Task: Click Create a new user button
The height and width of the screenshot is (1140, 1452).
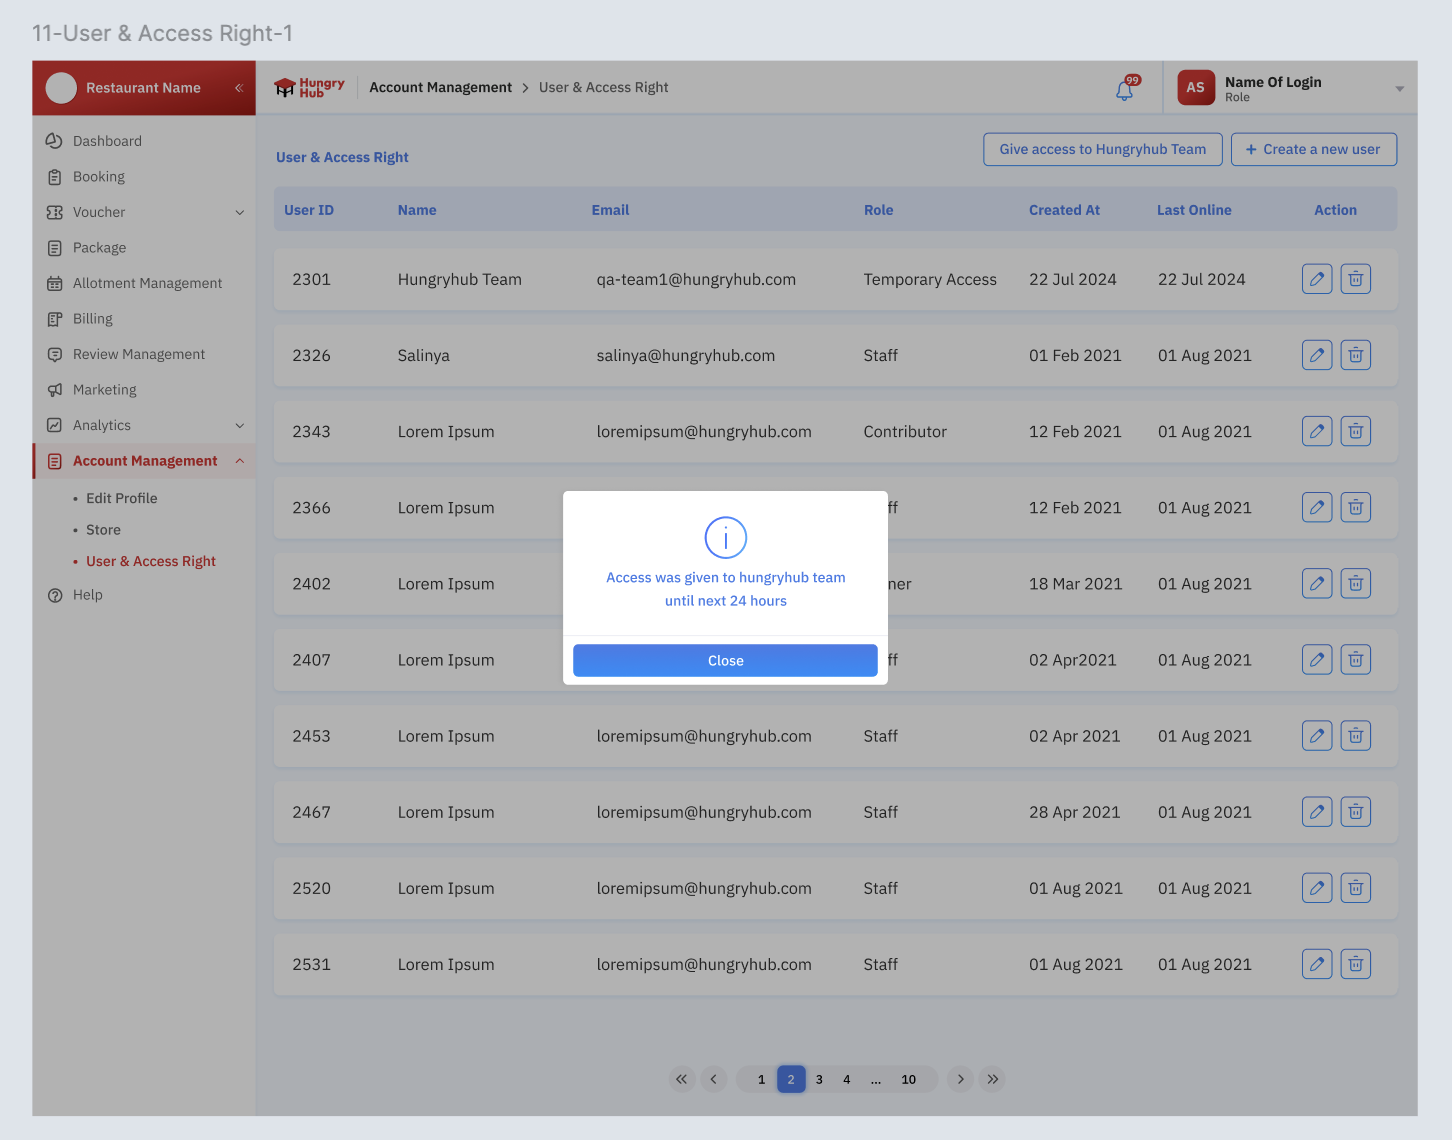Action: [1313, 149]
